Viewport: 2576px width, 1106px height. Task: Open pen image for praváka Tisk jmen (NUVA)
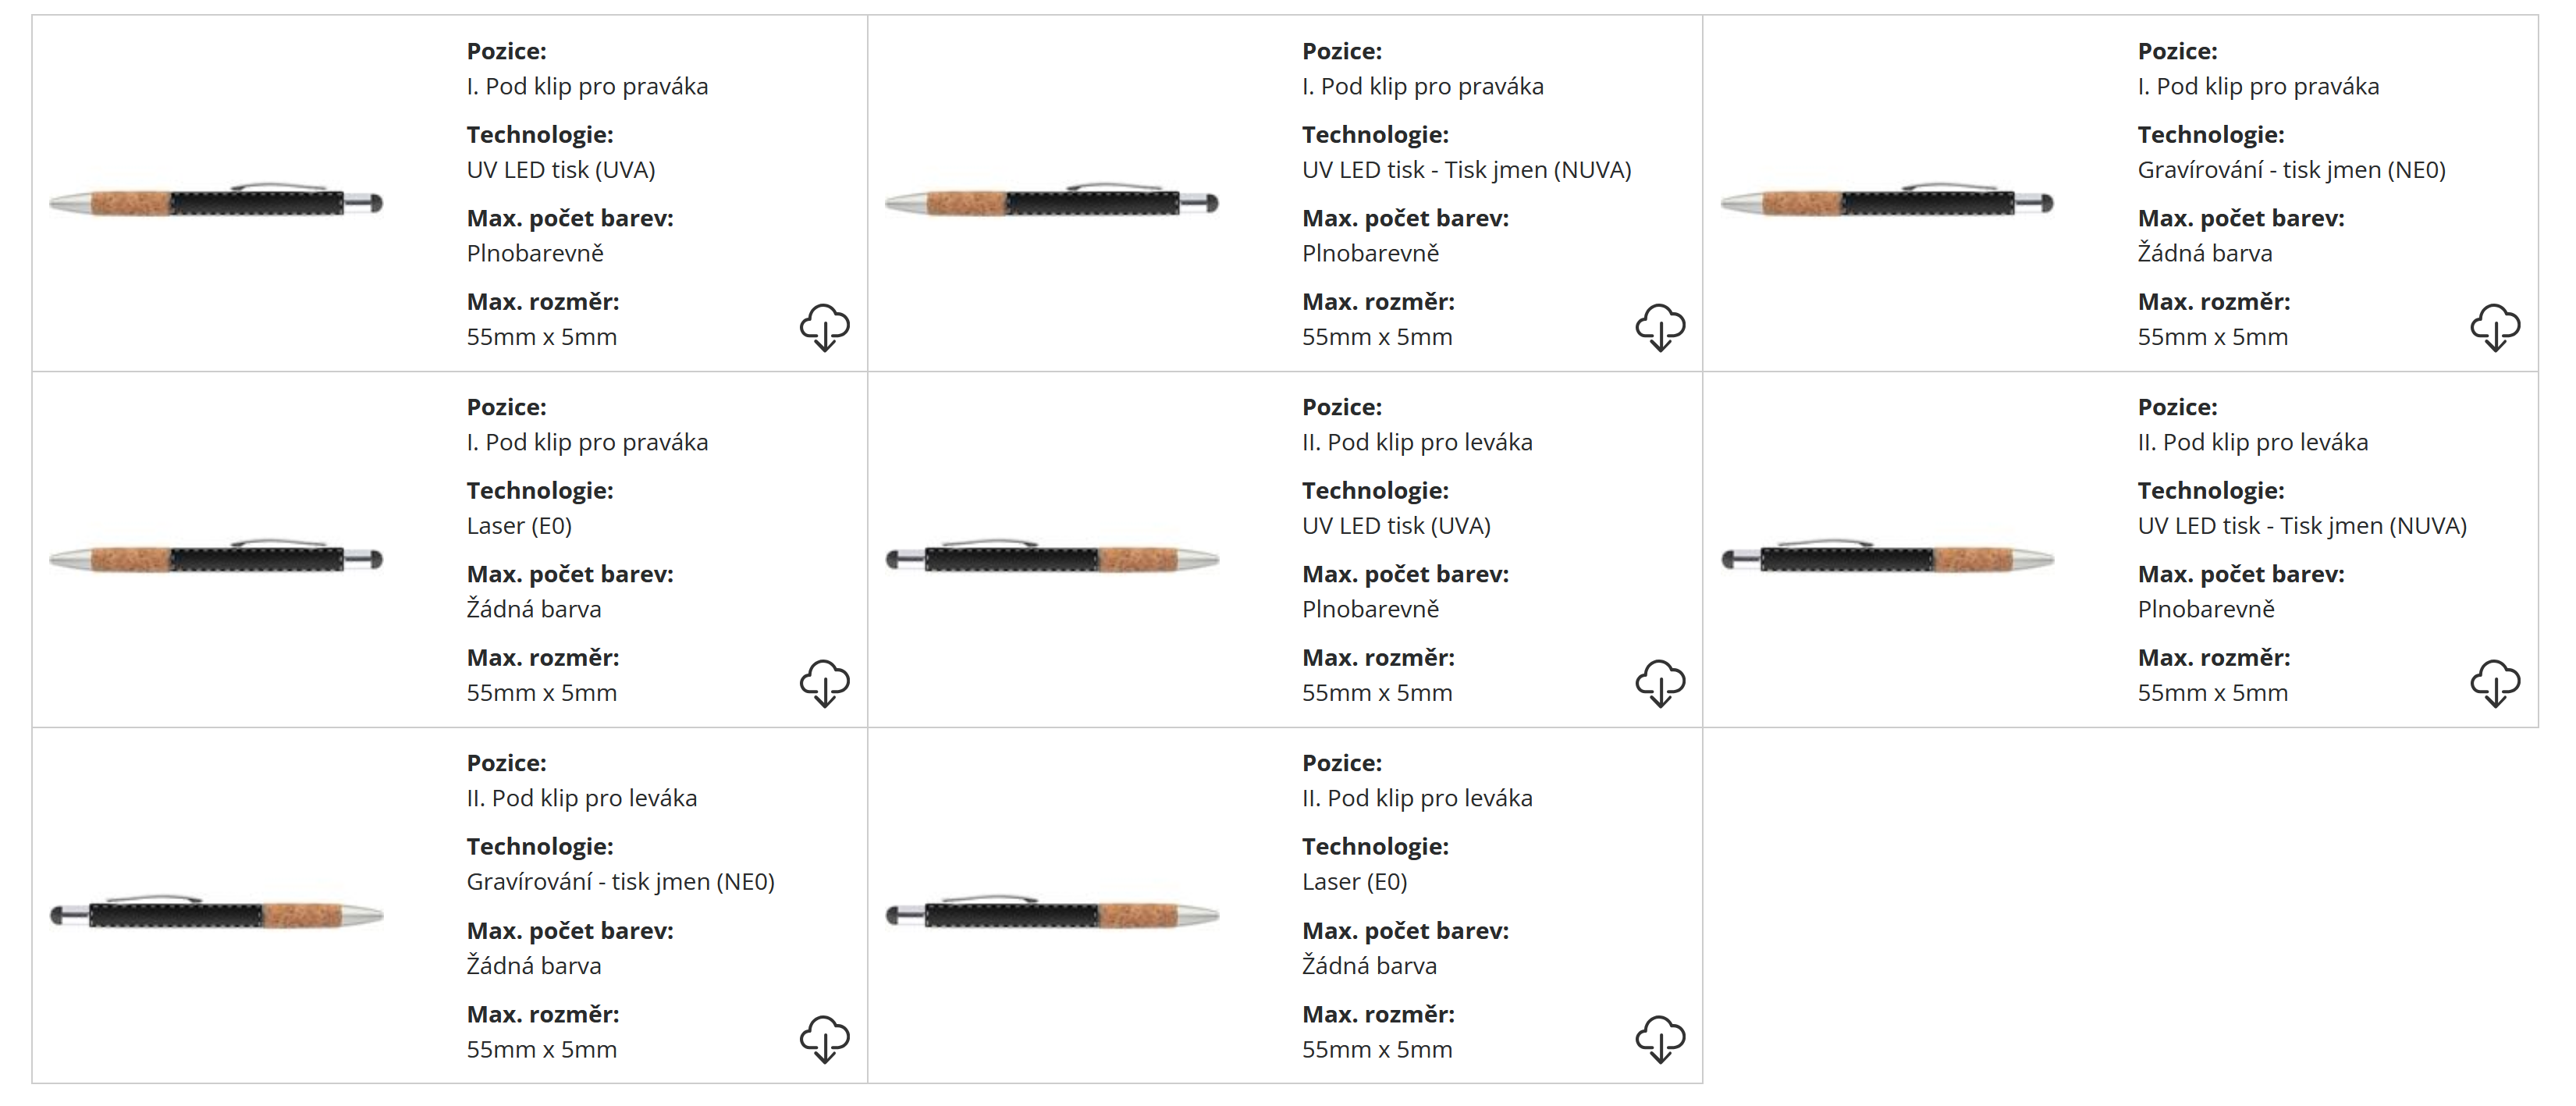[x=1052, y=202]
